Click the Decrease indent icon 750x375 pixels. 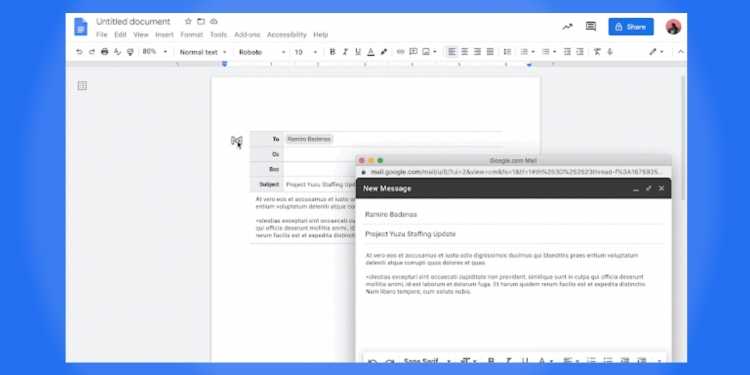coord(567,52)
